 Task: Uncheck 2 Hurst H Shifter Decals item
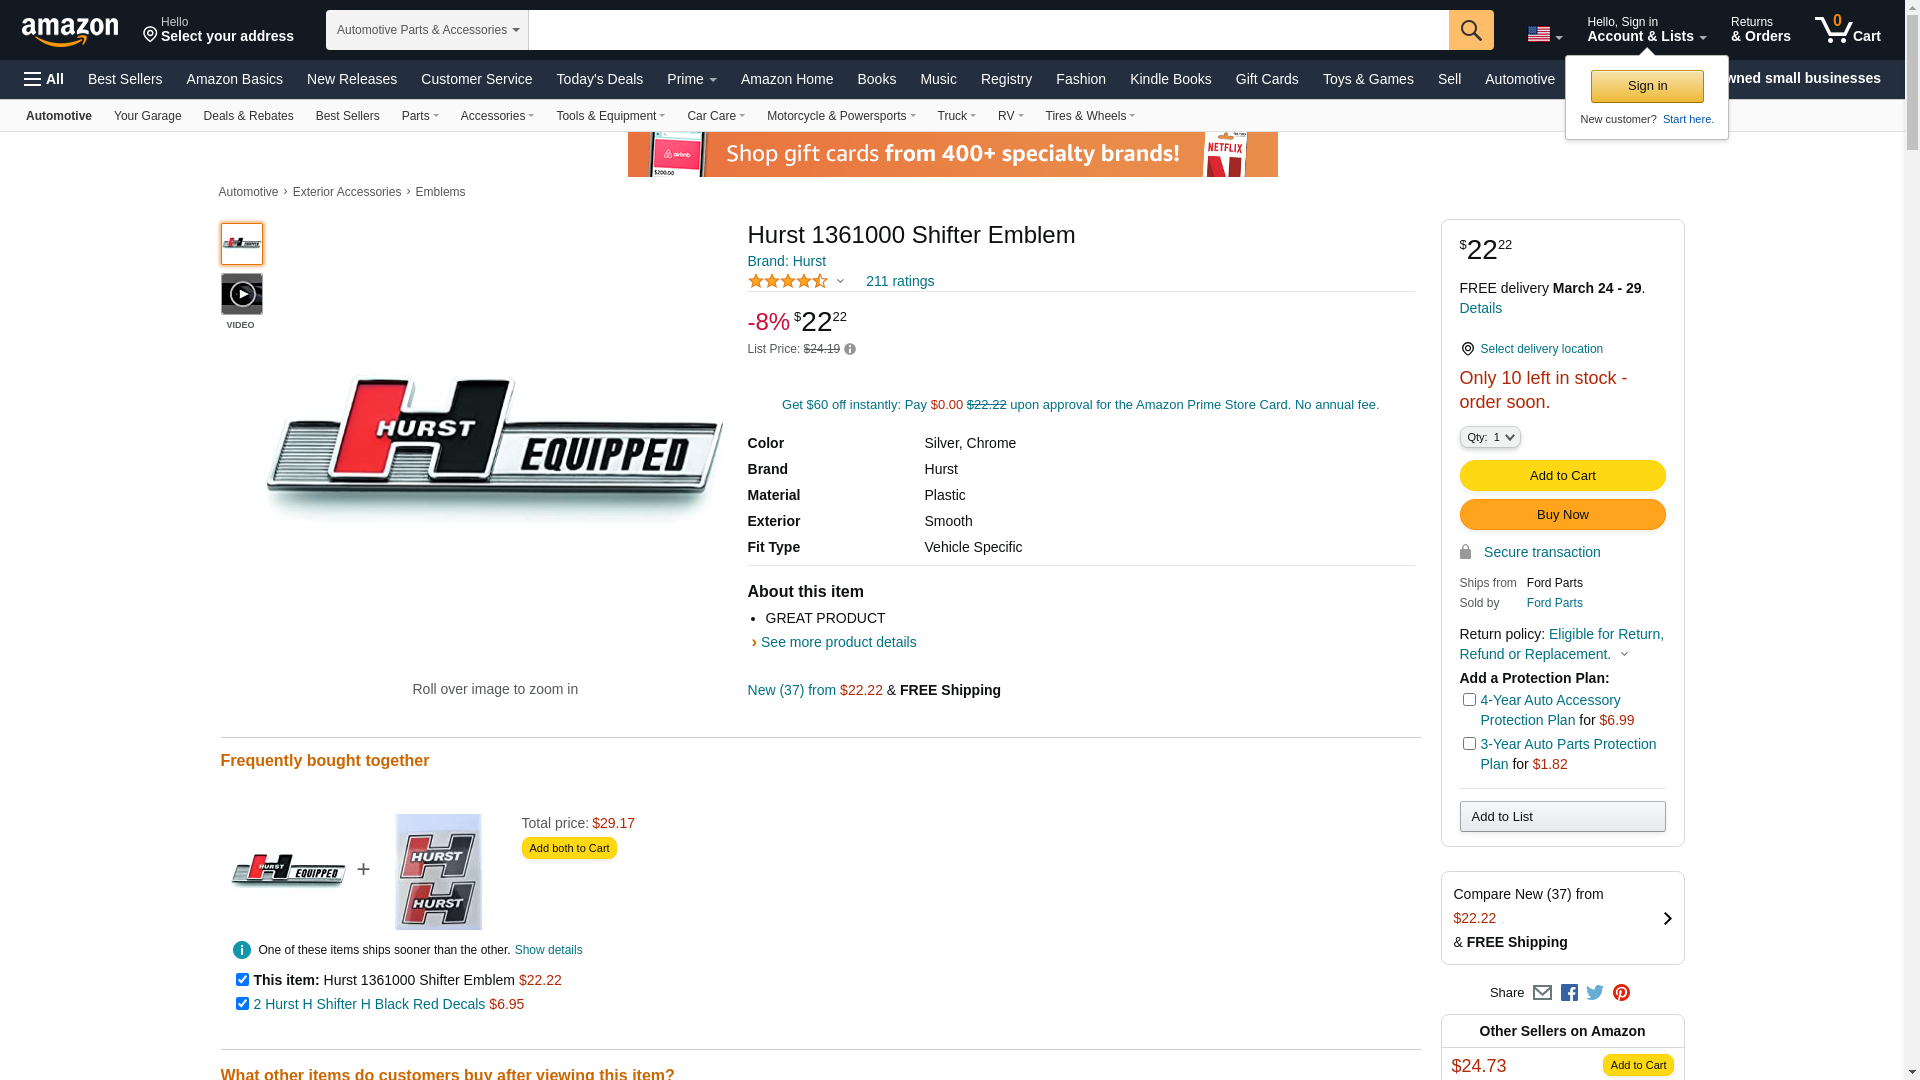(242, 1004)
